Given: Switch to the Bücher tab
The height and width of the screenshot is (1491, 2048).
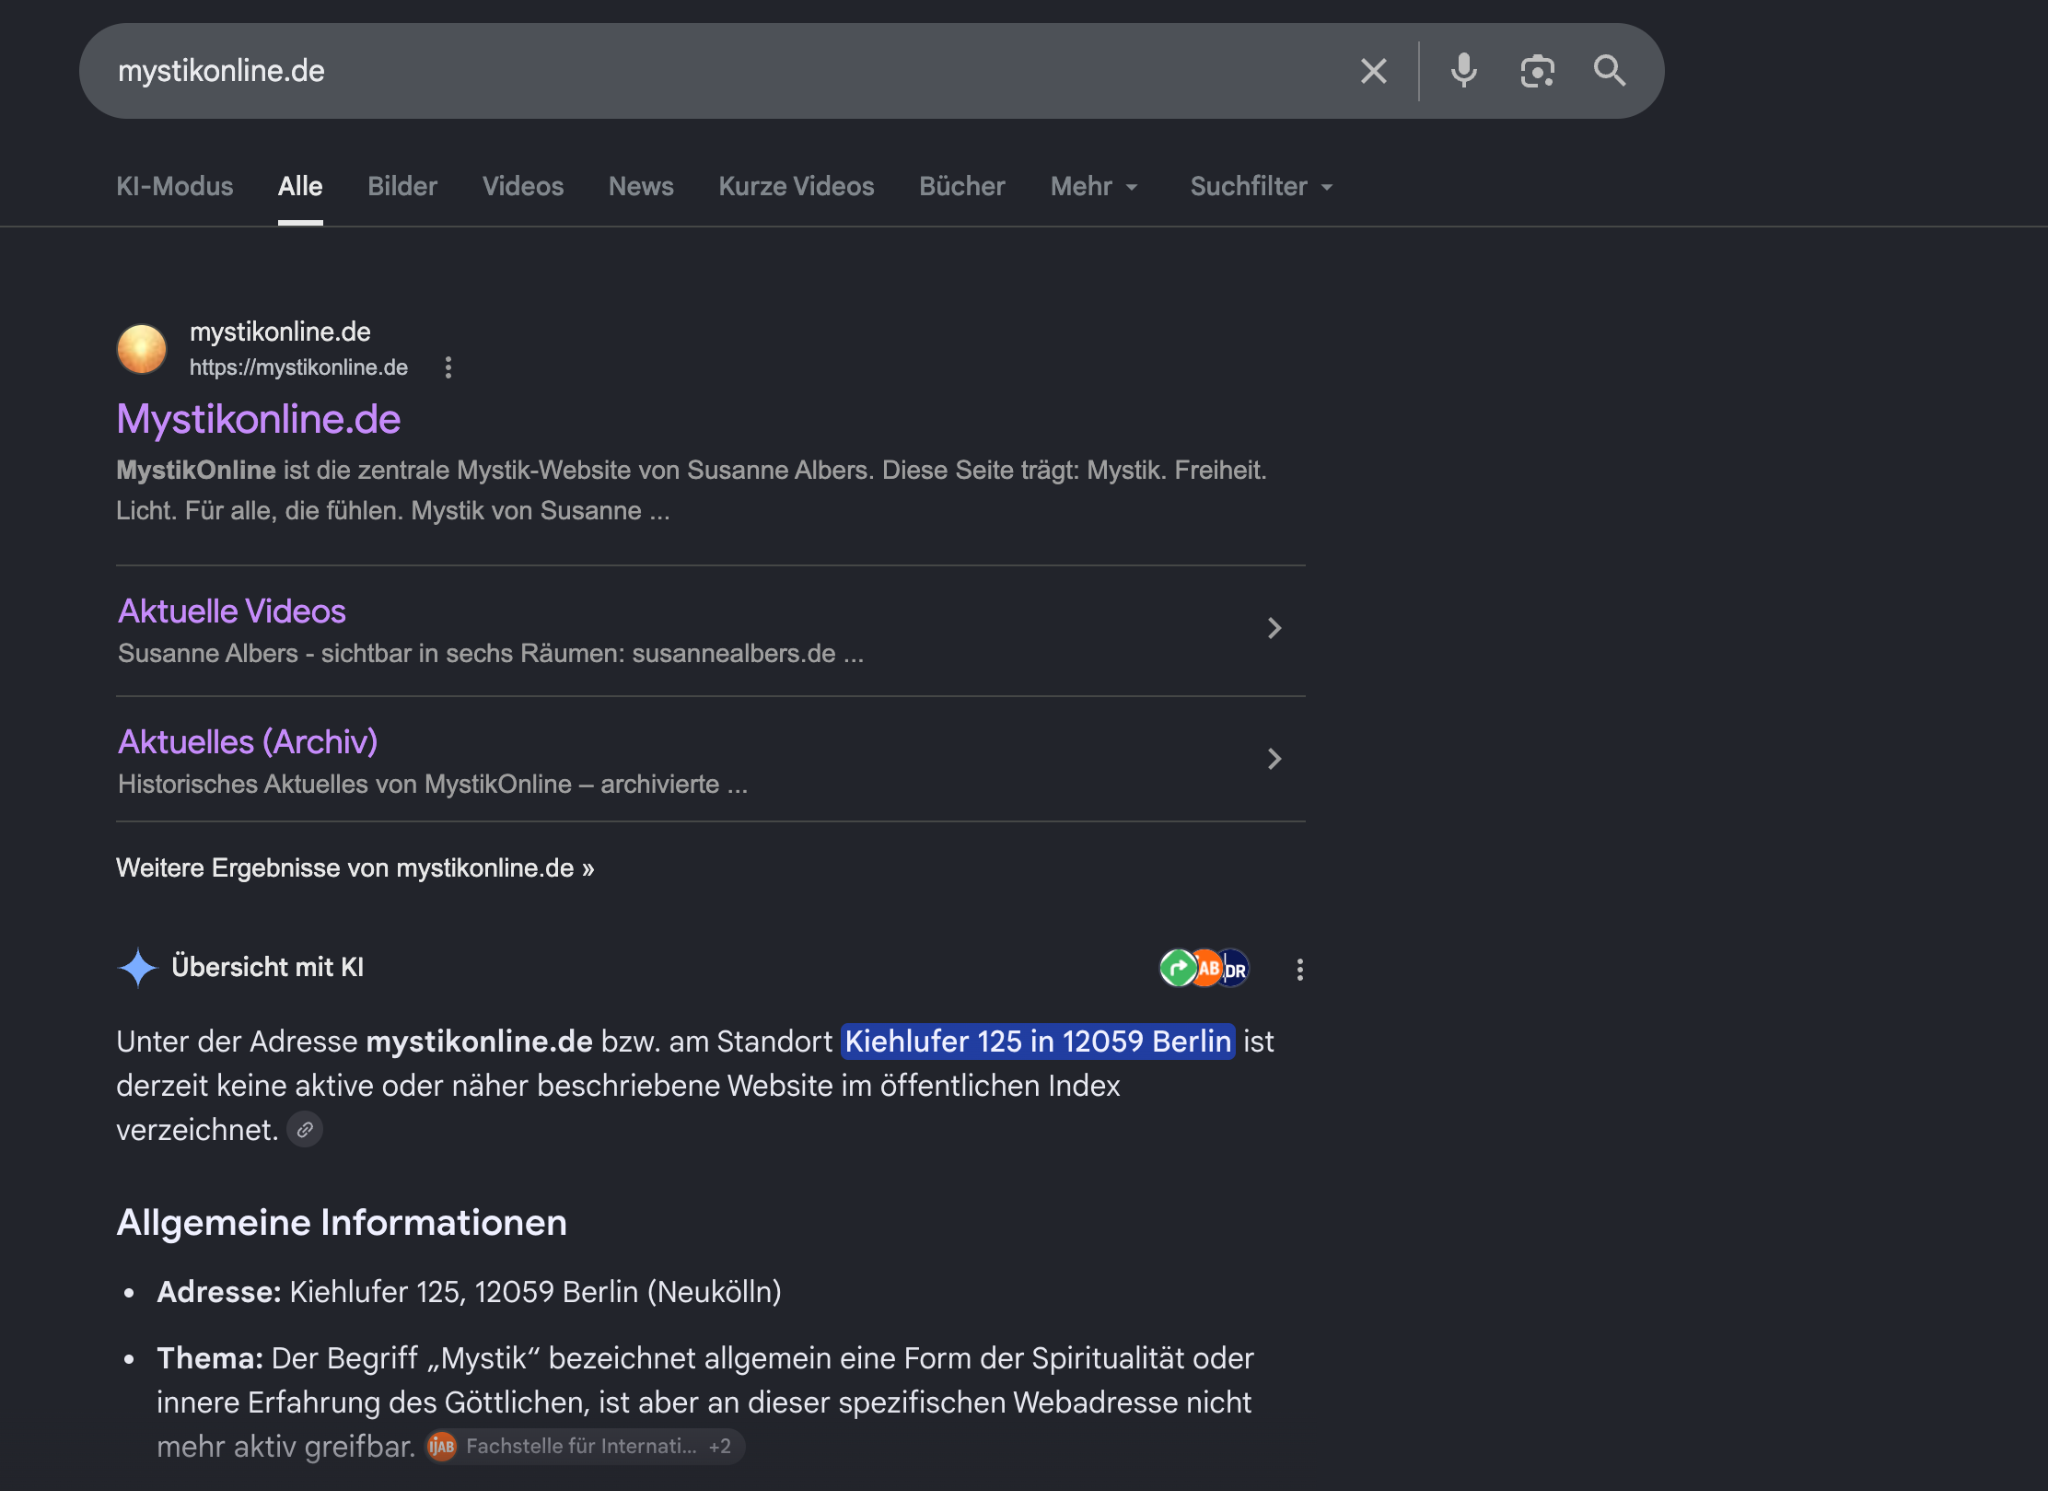Looking at the screenshot, I should coord(962,186).
